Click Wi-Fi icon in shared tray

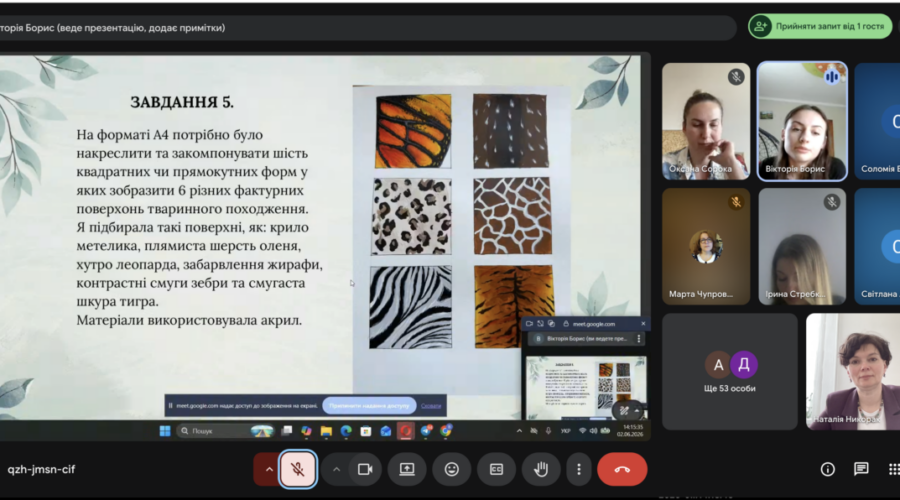tap(582, 431)
